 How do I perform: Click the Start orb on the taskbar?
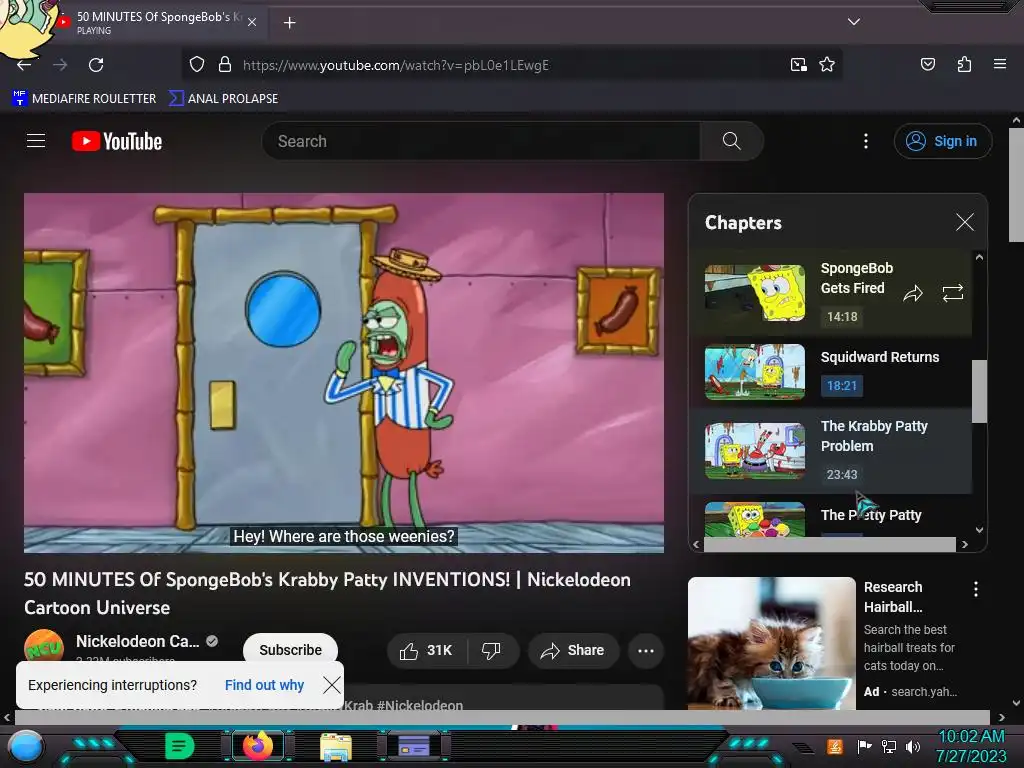[25, 746]
